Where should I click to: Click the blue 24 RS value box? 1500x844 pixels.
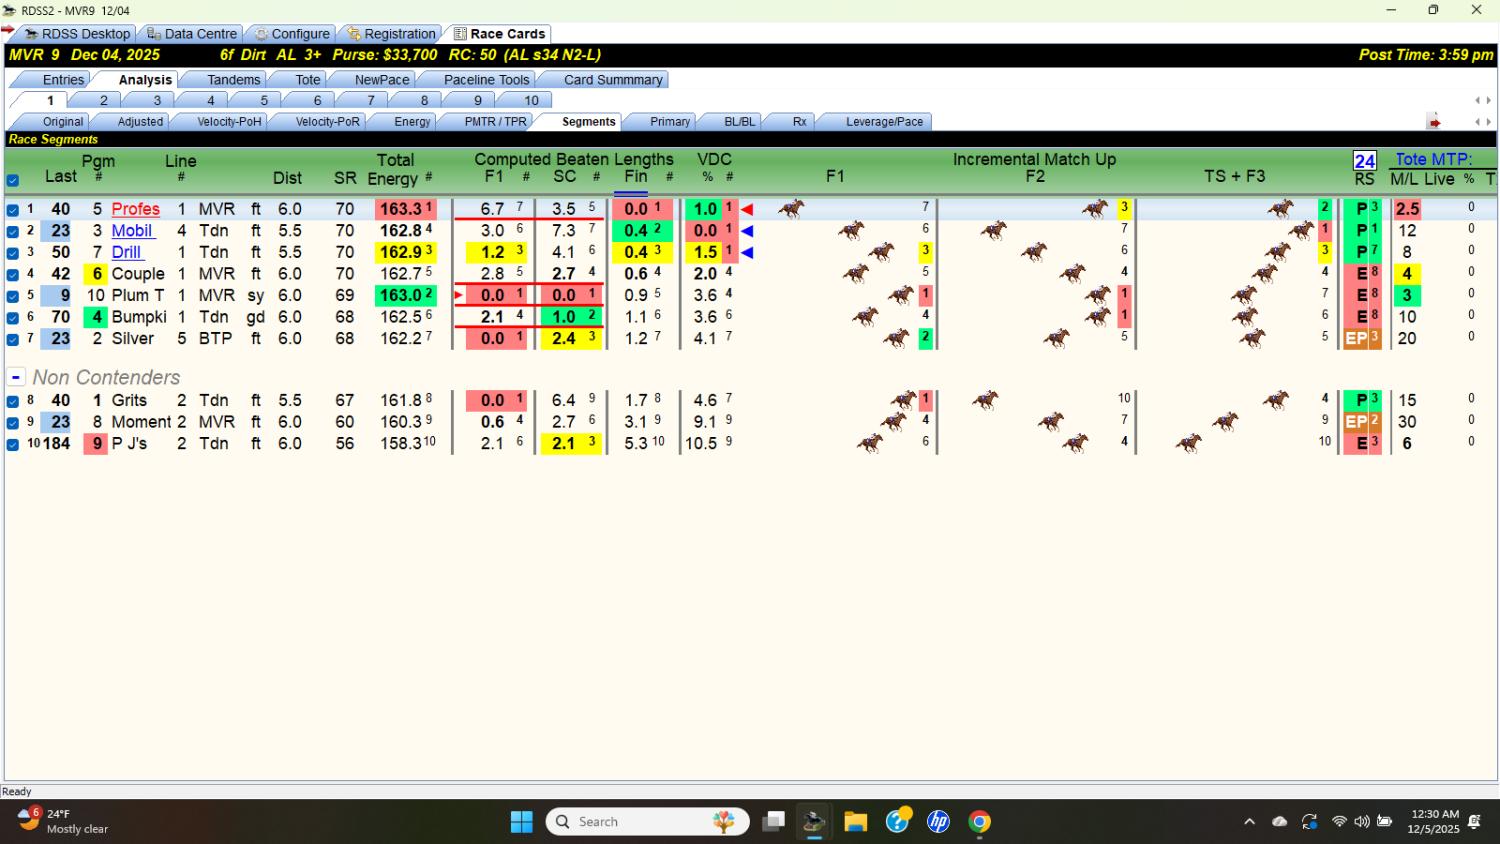point(1365,160)
